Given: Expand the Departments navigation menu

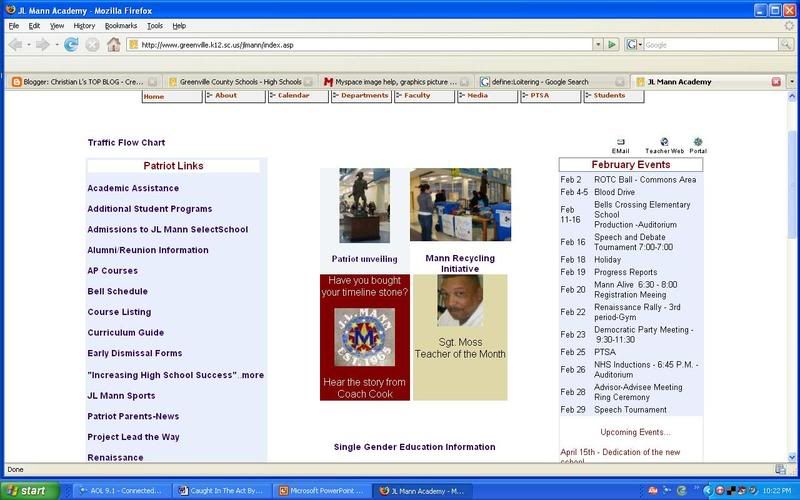Looking at the screenshot, I should coord(362,96).
